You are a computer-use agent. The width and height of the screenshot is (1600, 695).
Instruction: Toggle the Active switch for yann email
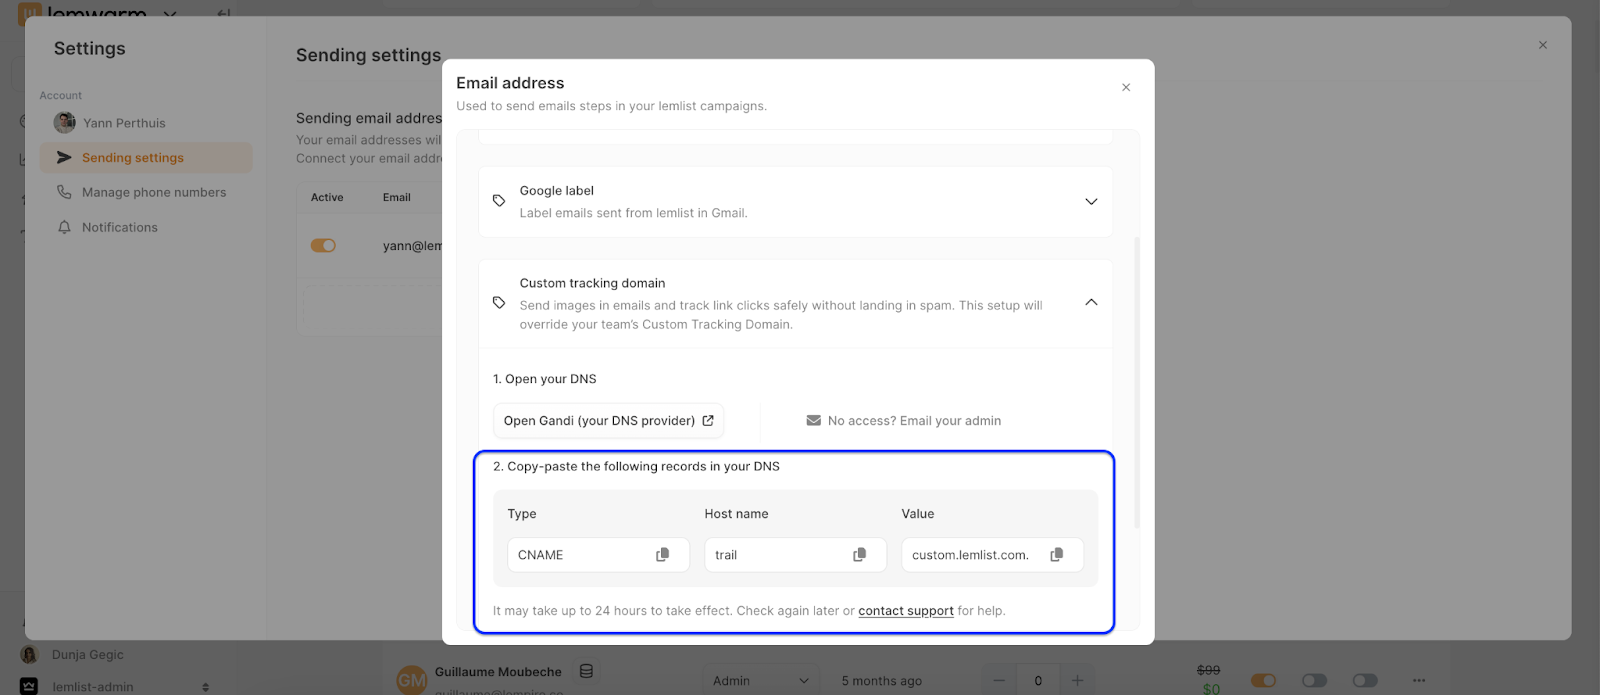click(323, 246)
